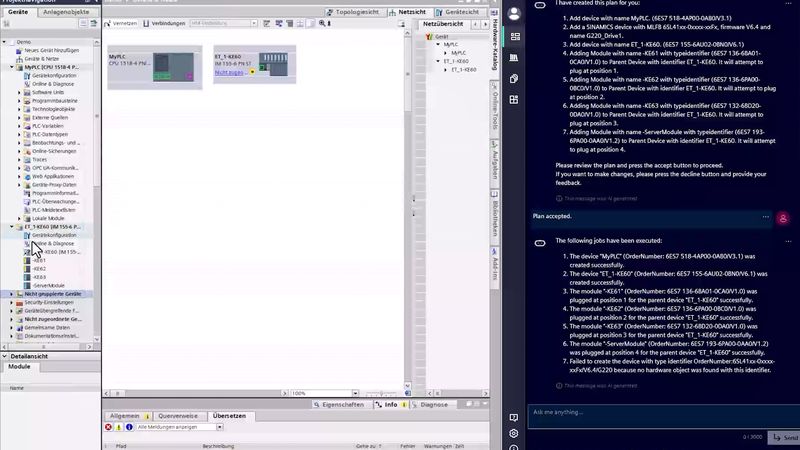Expand the Software Units folder
This screenshot has width=800, height=450.
pyautogui.click(x=19, y=92)
